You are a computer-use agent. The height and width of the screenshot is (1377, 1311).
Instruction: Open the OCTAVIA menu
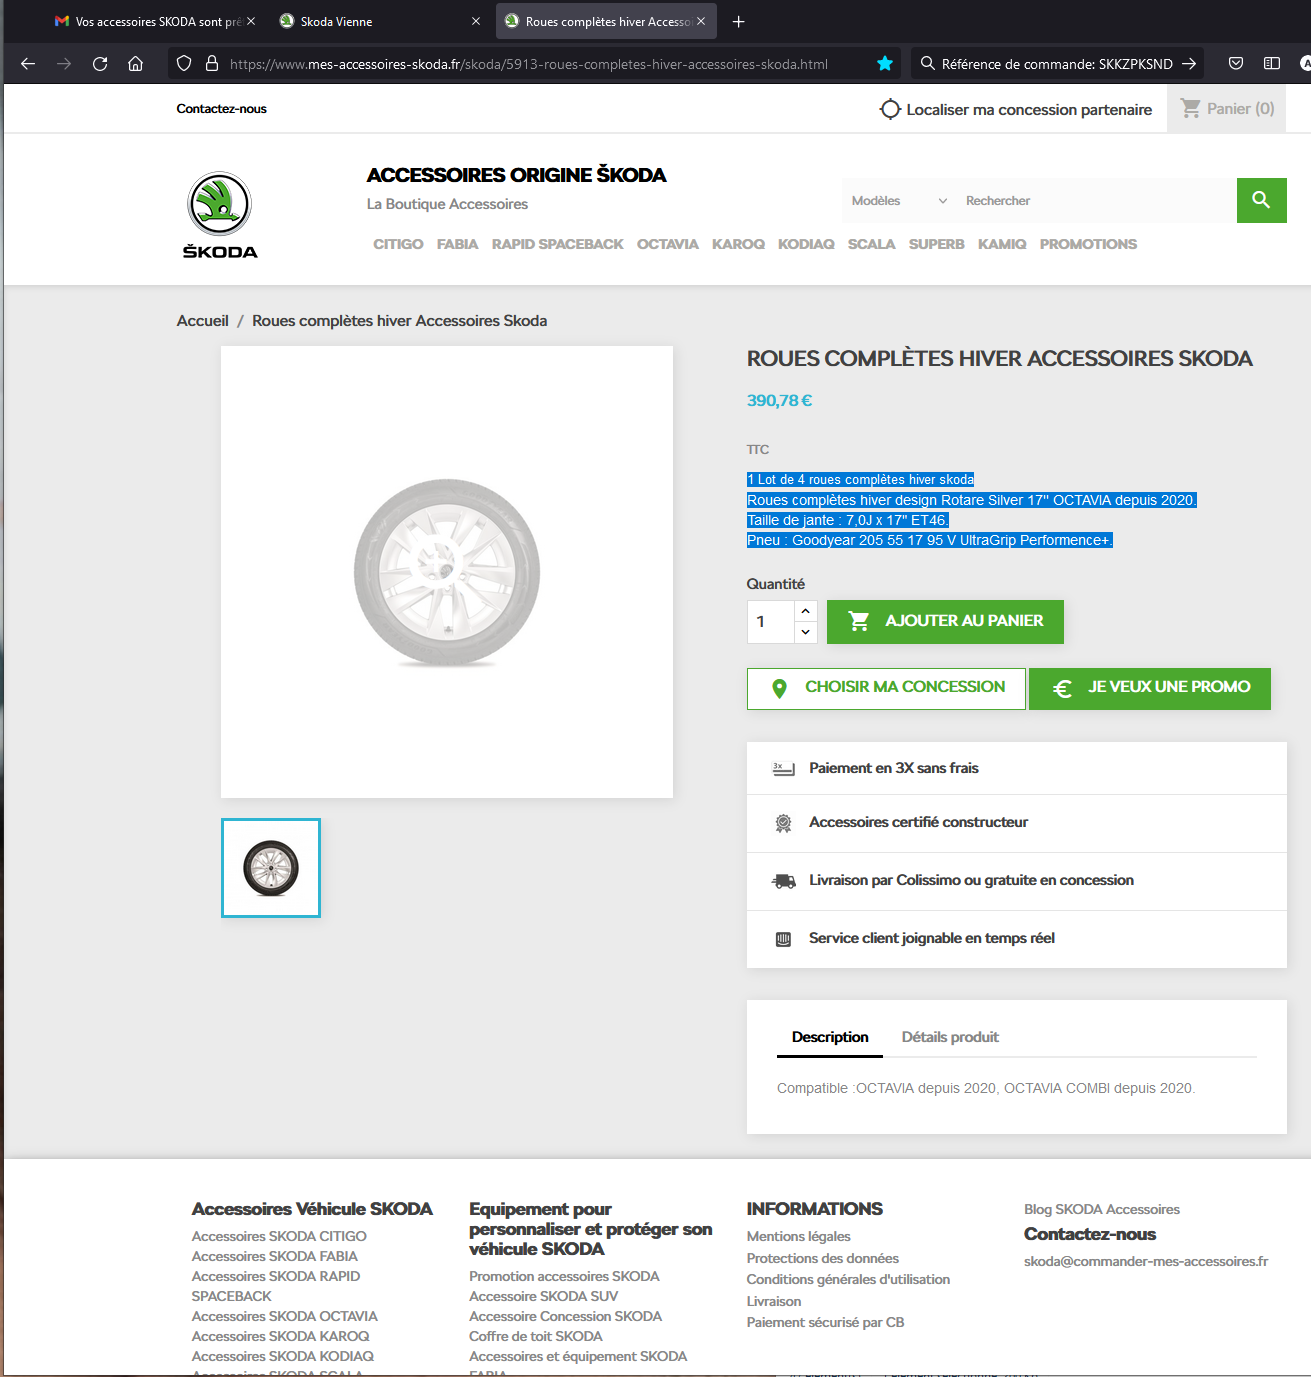(x=668, y=244)
